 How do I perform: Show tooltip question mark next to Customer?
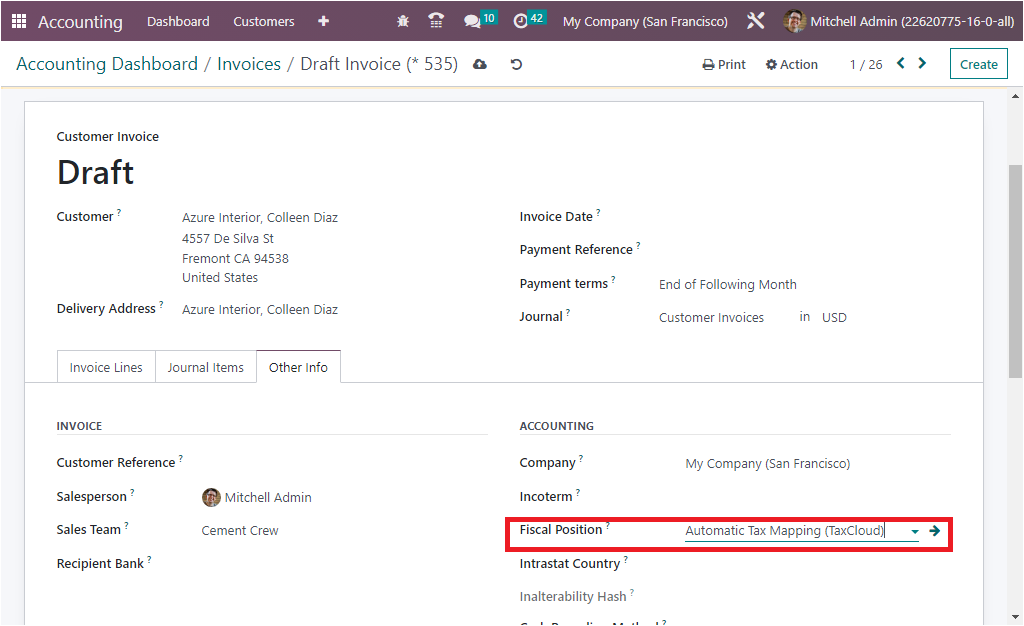point(119,212)
